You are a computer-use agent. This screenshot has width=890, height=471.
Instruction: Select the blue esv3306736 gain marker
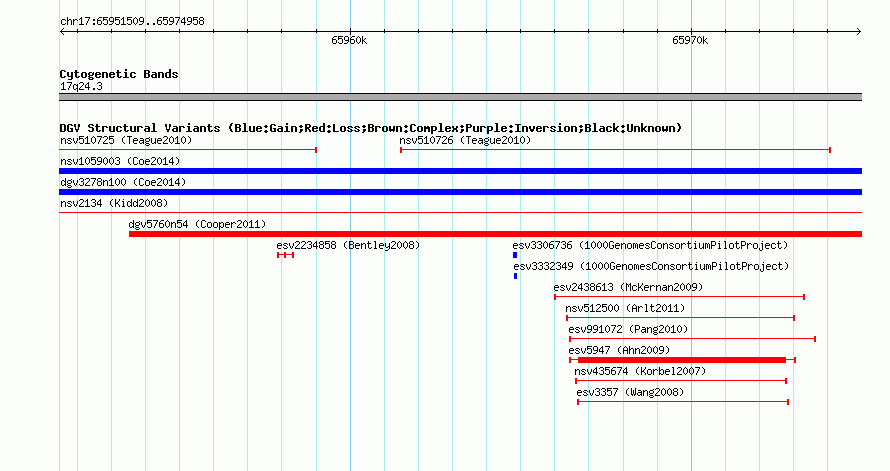[515, 255]
